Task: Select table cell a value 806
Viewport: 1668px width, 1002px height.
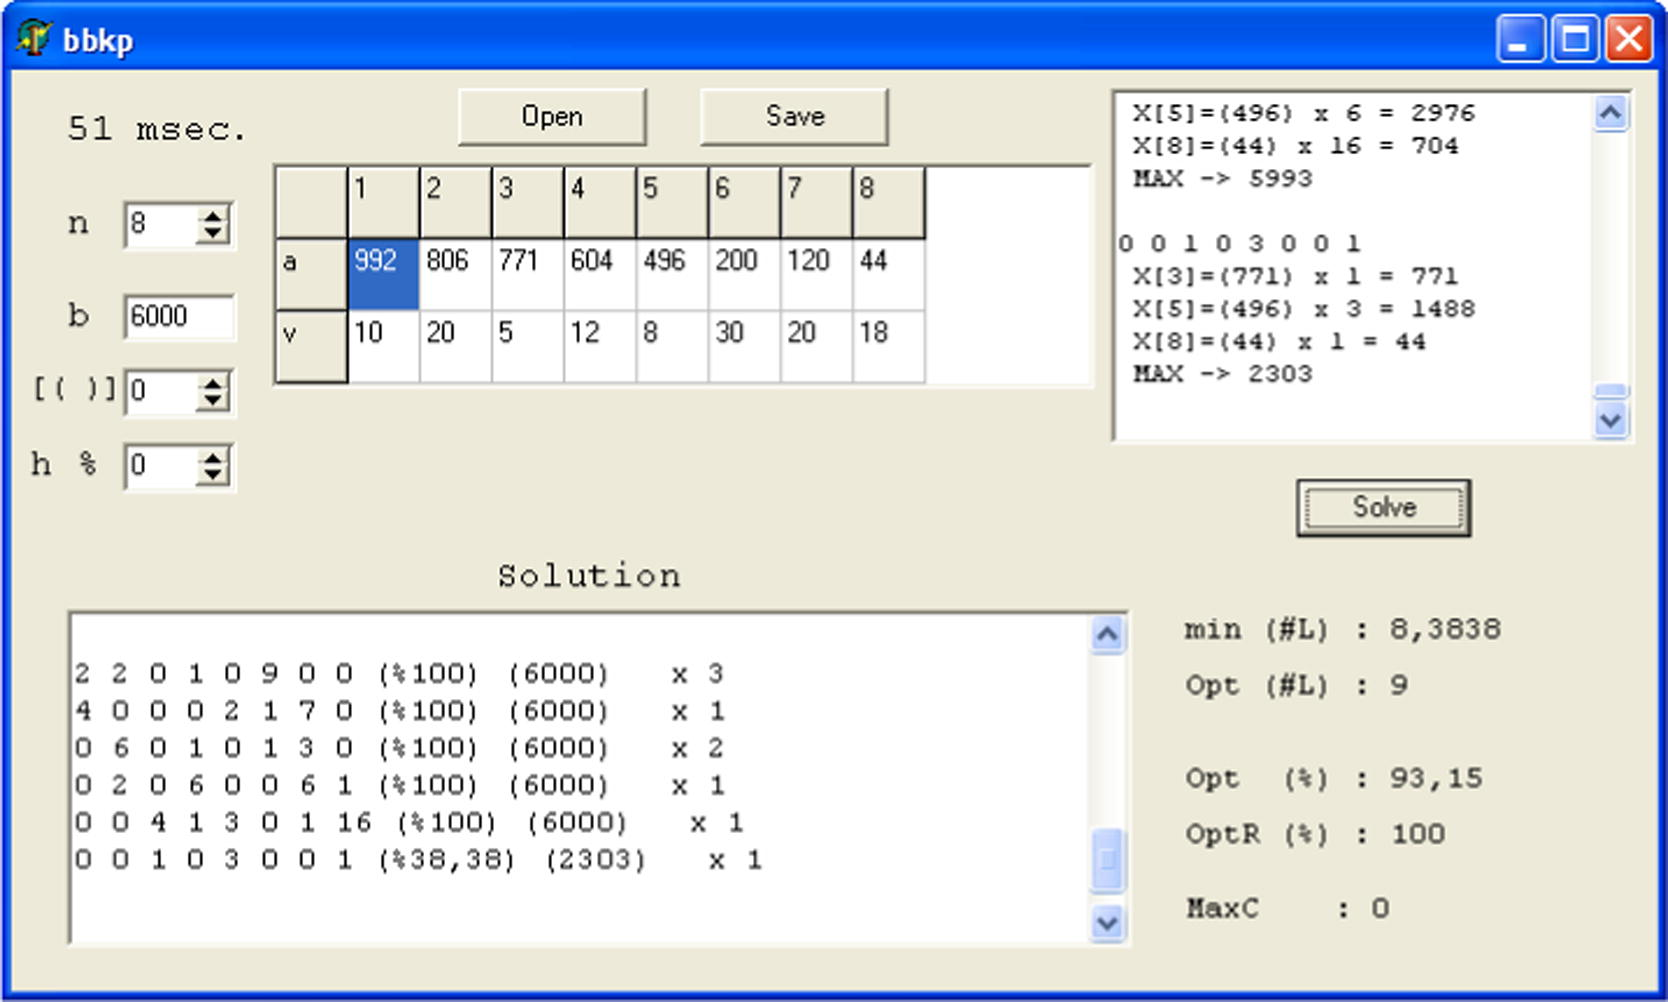Action: point(456,274)
